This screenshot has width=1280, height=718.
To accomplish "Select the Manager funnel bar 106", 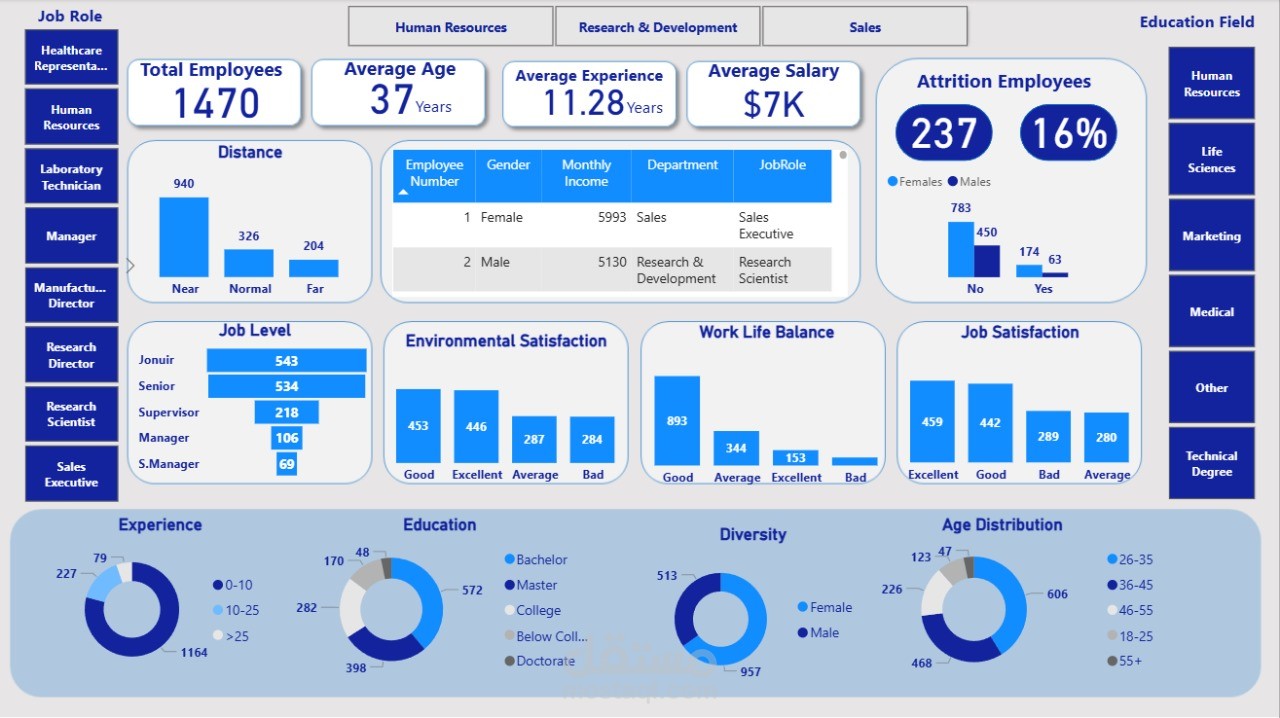I will pyautogui.click(x=287, y=438).
